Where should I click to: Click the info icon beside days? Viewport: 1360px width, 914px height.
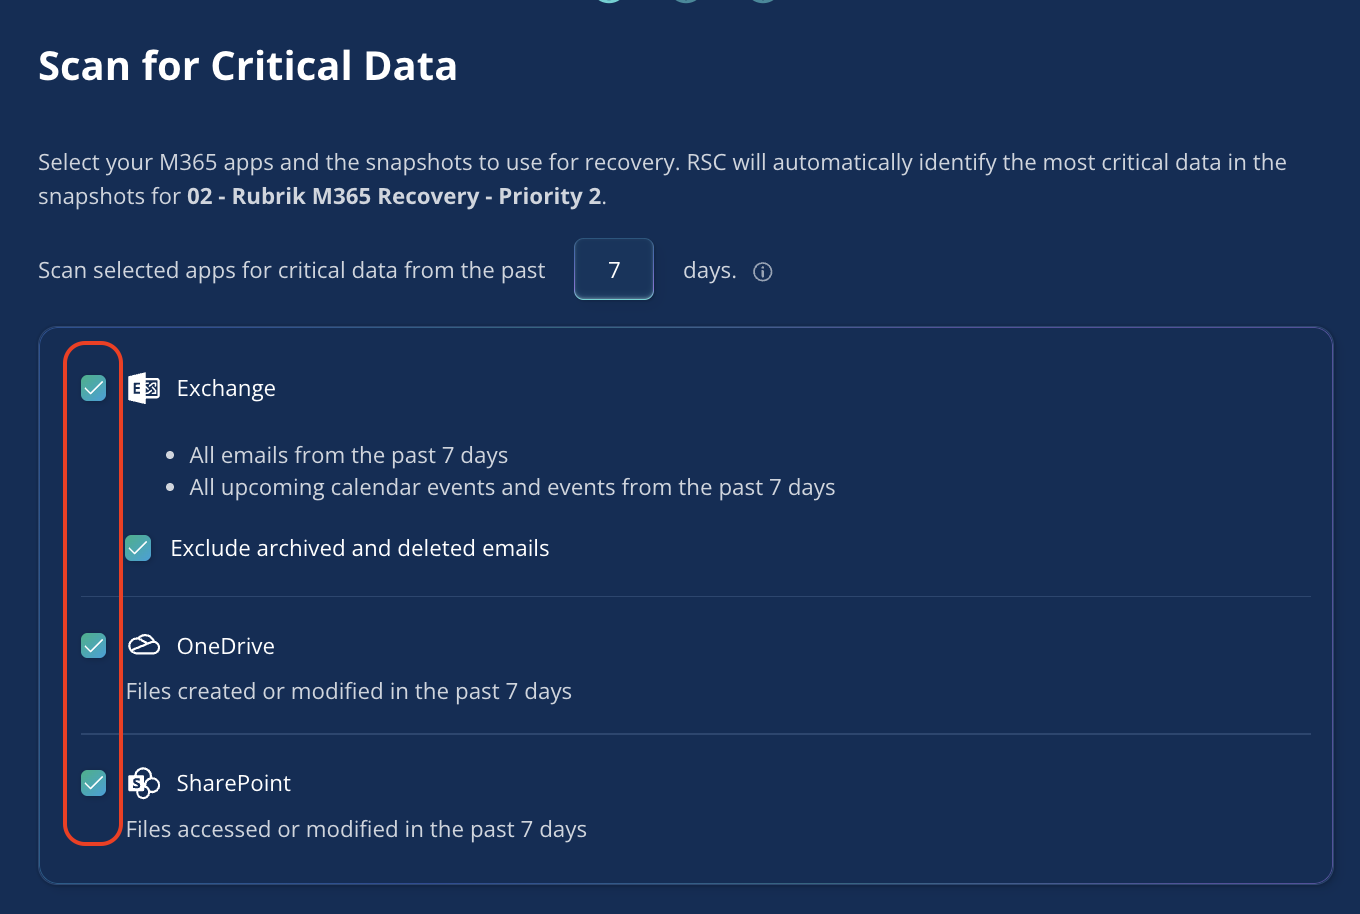coord(763,272)
